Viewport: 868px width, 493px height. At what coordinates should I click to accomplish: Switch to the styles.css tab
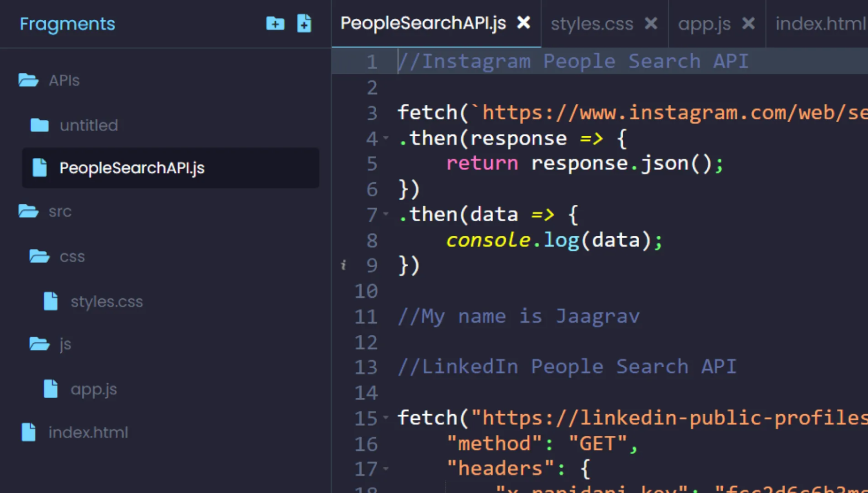(591, 23)
